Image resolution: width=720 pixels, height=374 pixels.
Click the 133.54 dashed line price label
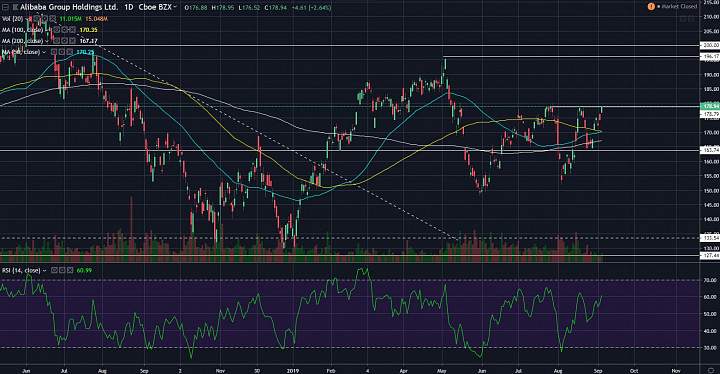pos(709,238)
